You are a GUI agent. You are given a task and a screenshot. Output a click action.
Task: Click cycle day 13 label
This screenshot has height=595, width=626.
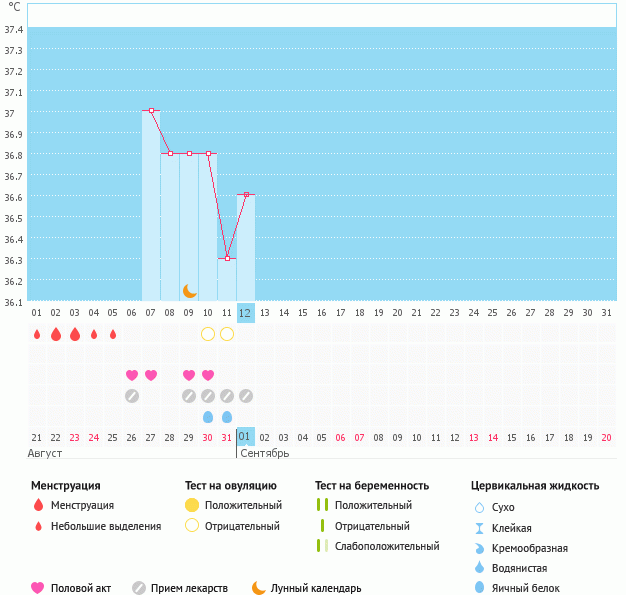(265, 313)
